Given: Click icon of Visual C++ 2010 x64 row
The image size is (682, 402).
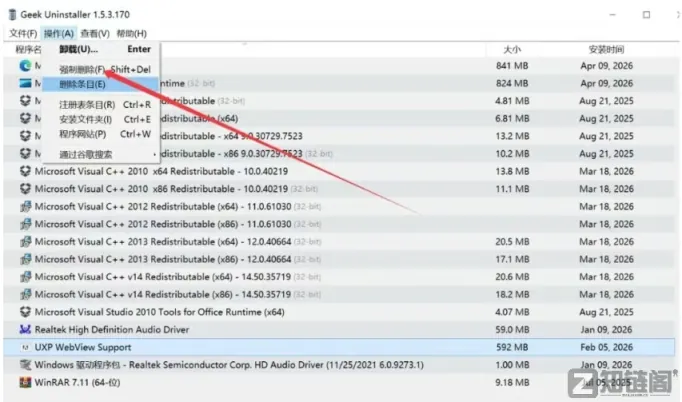Looking at the screenshot, I should tap(25, 171).
